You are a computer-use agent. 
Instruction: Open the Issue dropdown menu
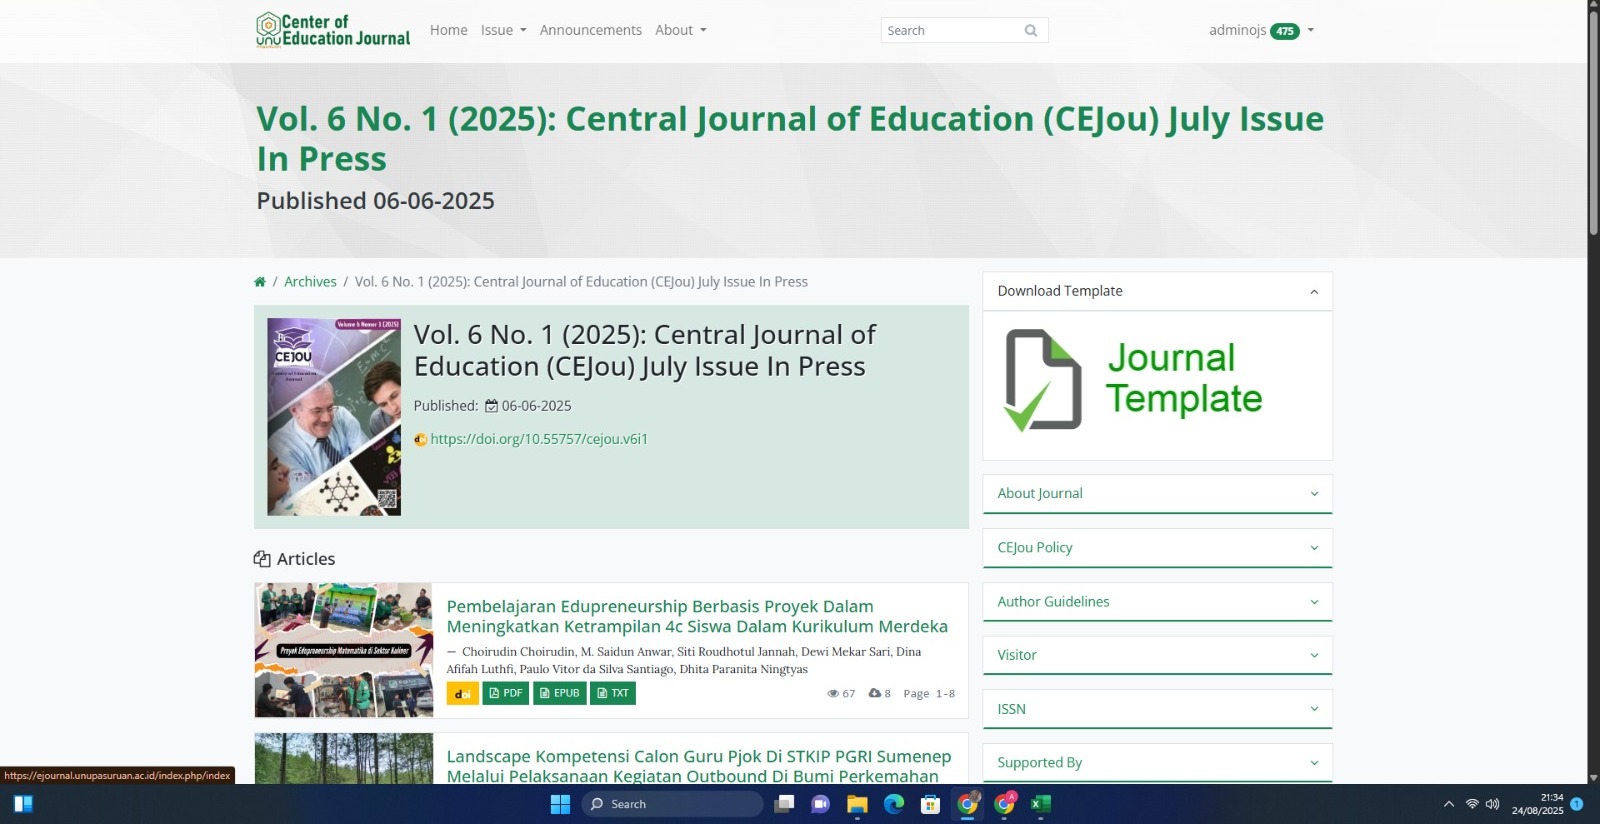[x=503, y=30]
